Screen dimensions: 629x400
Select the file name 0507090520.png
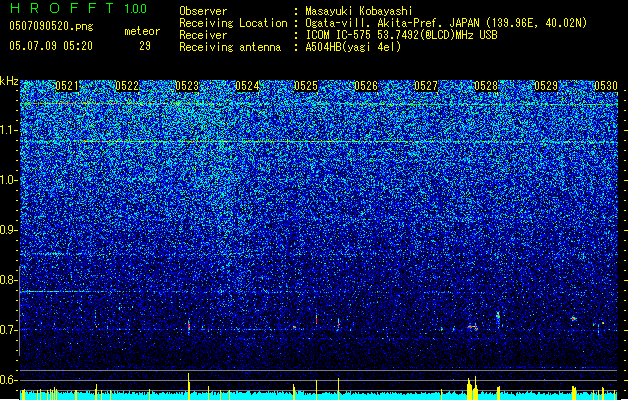[51, 26]
